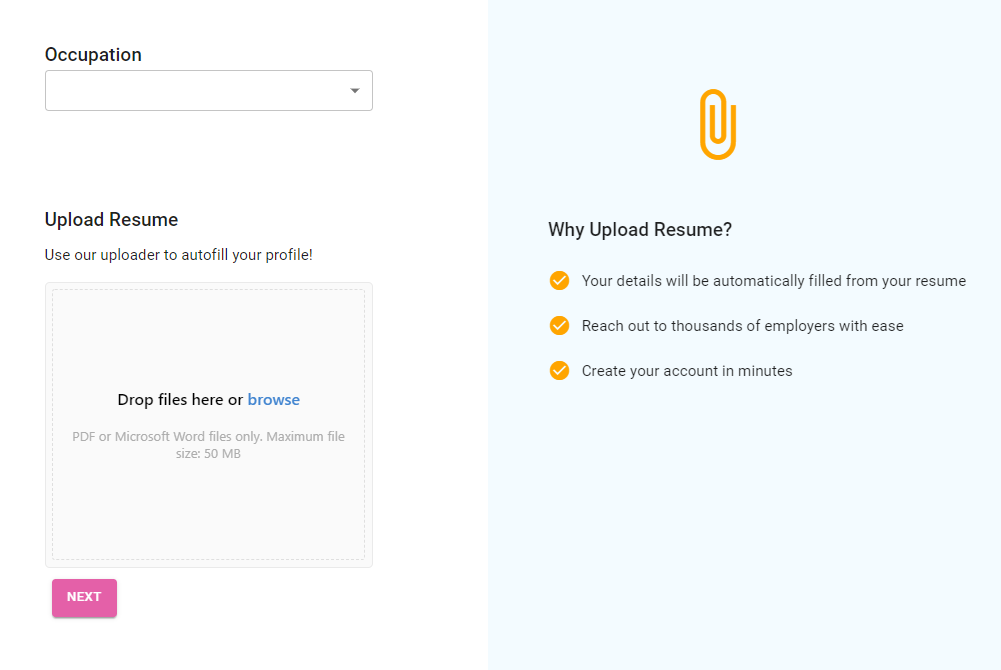Click the Occupation dropdown arrow
The width and height of the screenshot is (1001, 670).
(355, 91)
